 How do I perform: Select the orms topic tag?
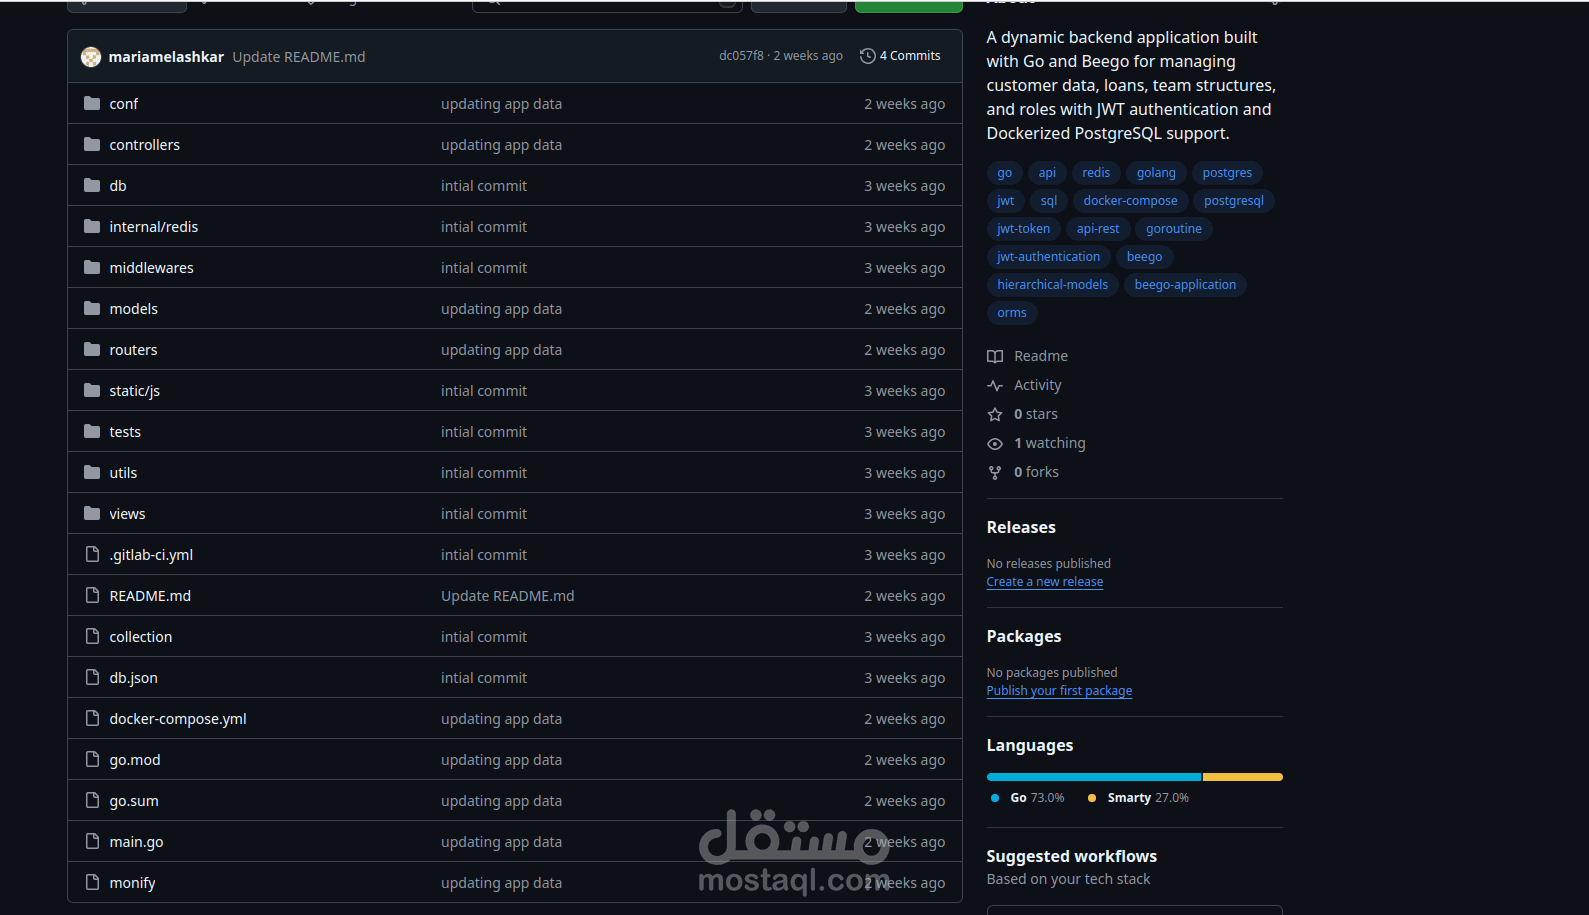coord(1012,313)
